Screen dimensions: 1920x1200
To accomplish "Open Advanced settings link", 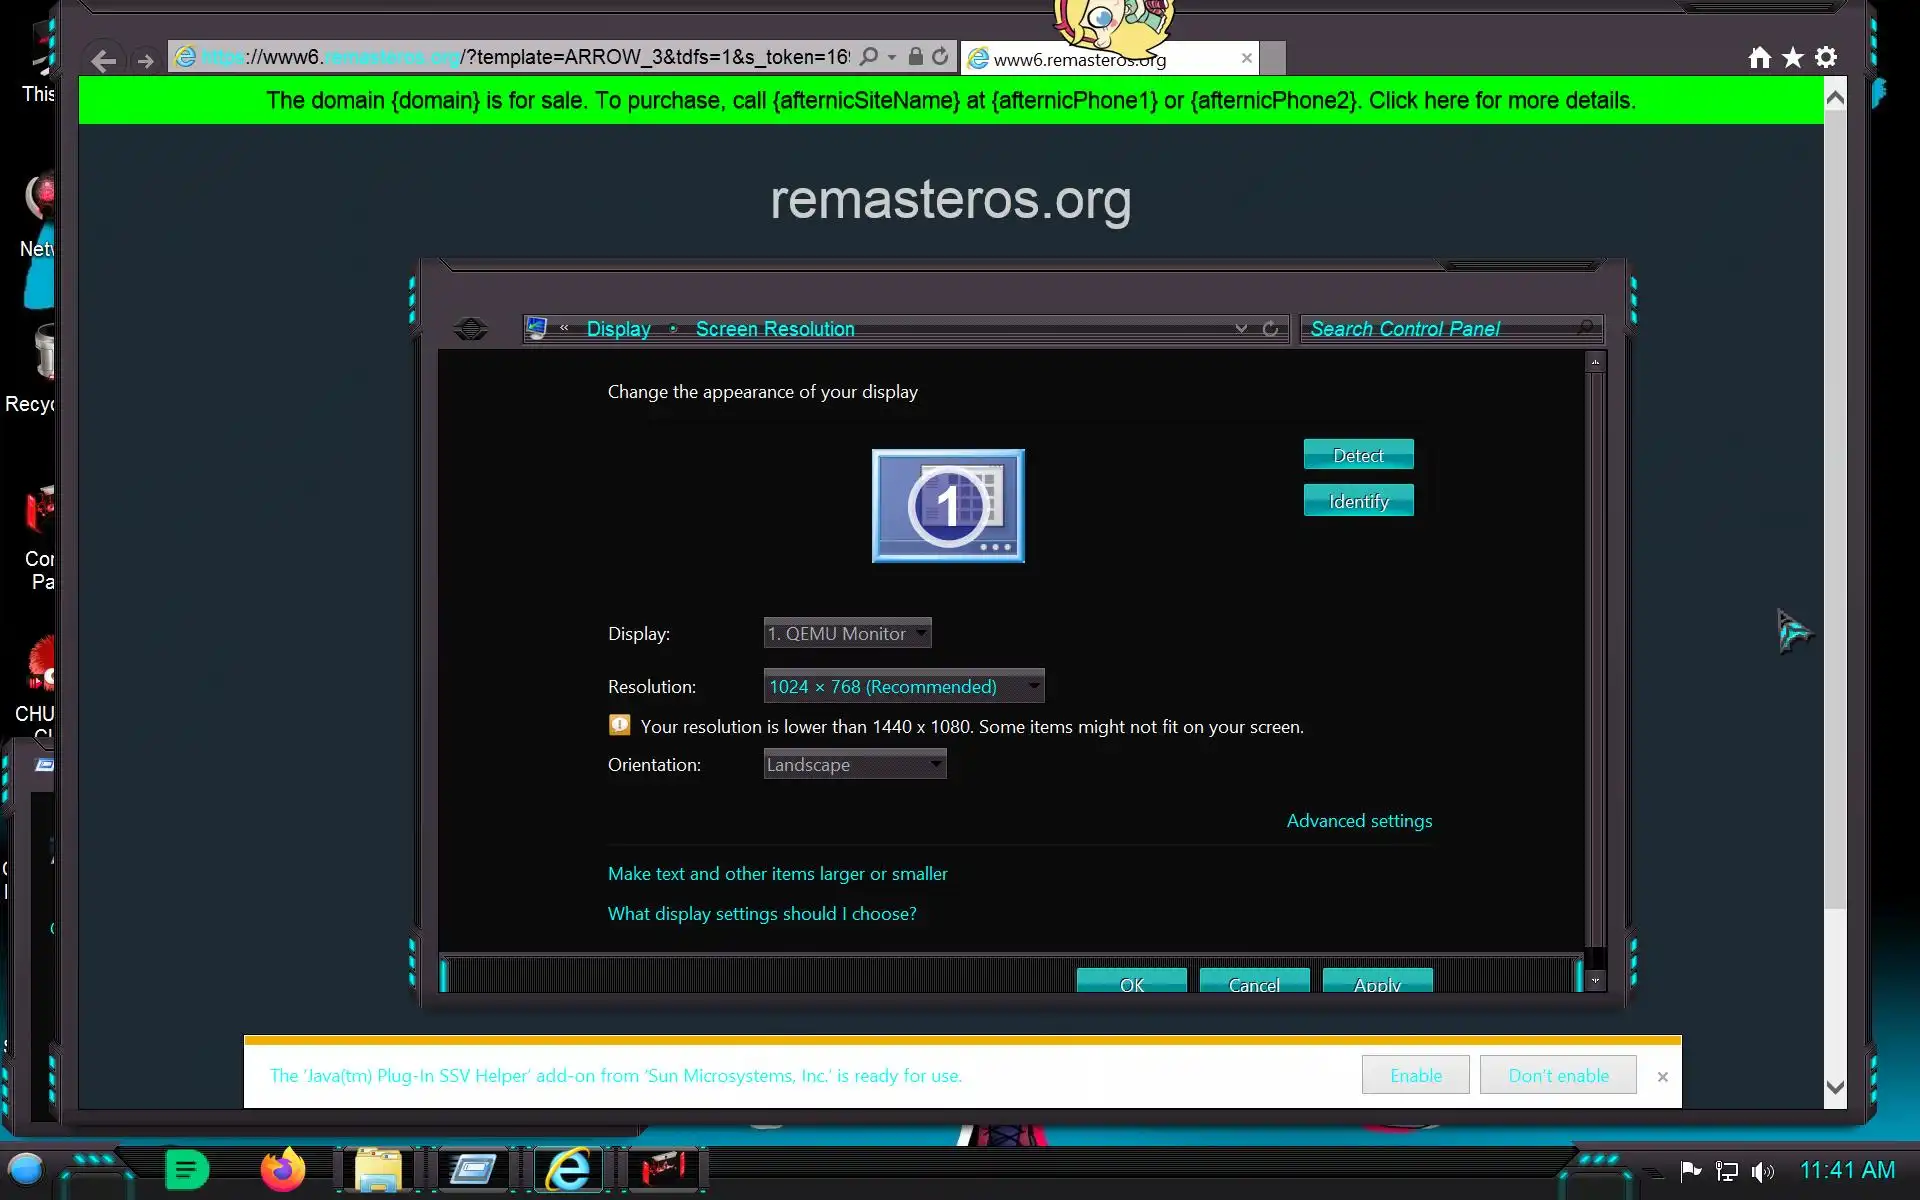I will click(x=1359, y=821).
